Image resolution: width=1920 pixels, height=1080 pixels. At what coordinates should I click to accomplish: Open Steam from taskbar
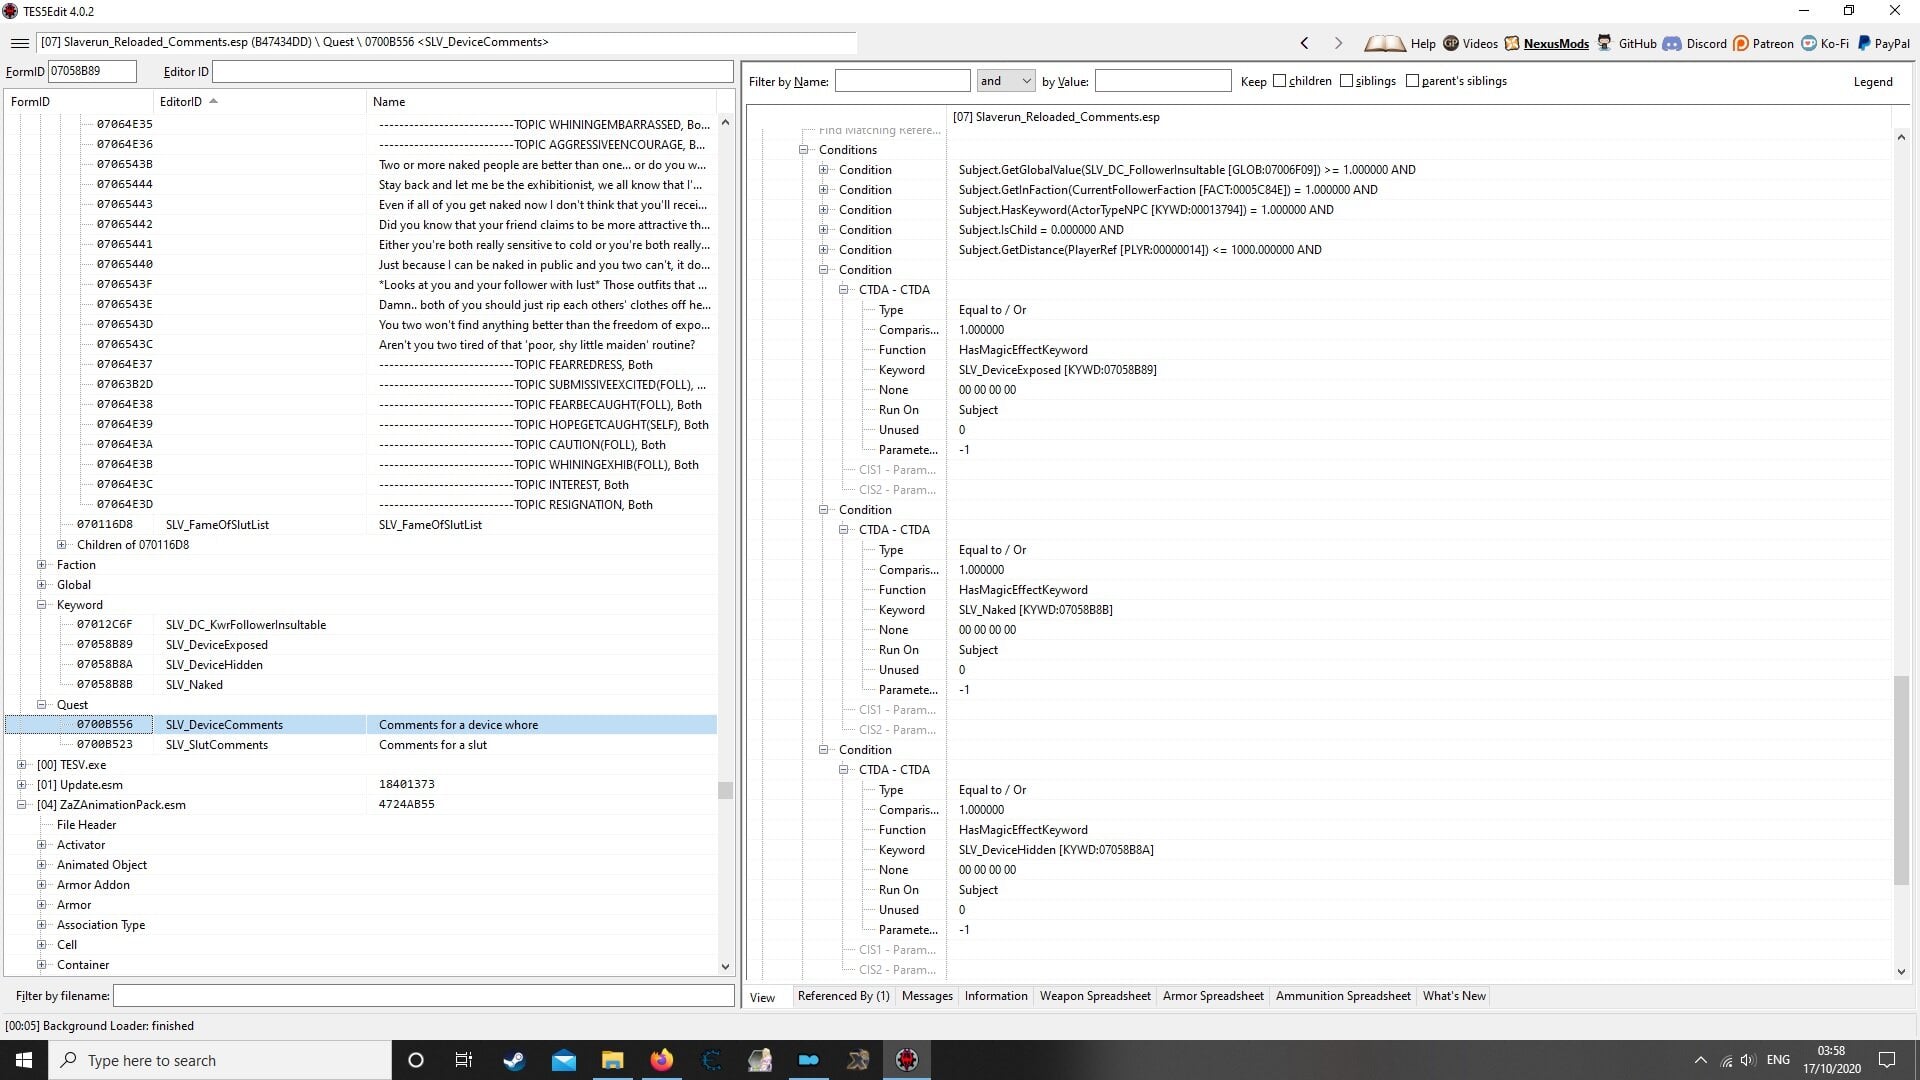point(514,1060)
